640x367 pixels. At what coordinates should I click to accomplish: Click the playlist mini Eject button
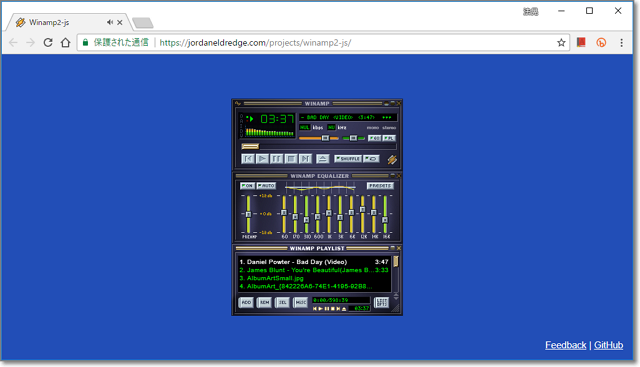tap(344, 309)
